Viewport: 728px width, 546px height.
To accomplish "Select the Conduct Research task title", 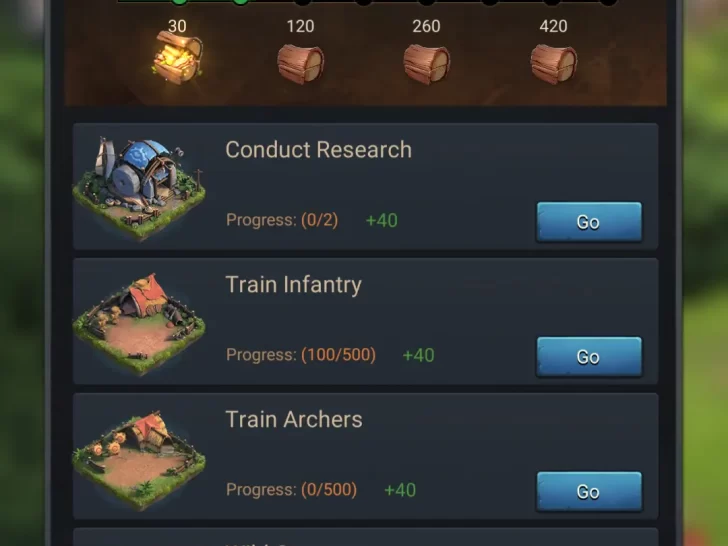I will tap(318, 150).
